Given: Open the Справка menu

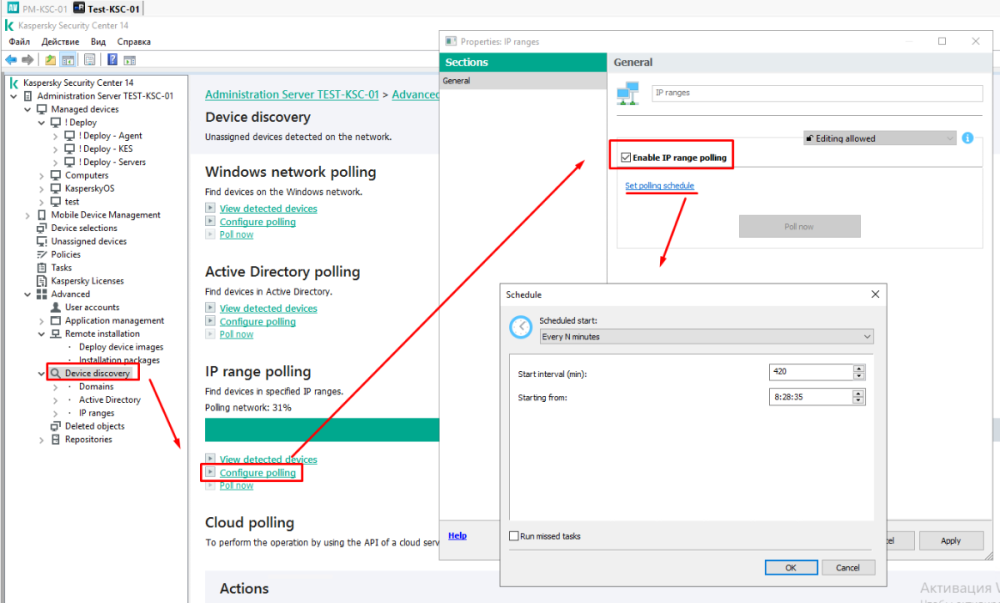Looking at the screenshot, I should [x=134, y=41].
